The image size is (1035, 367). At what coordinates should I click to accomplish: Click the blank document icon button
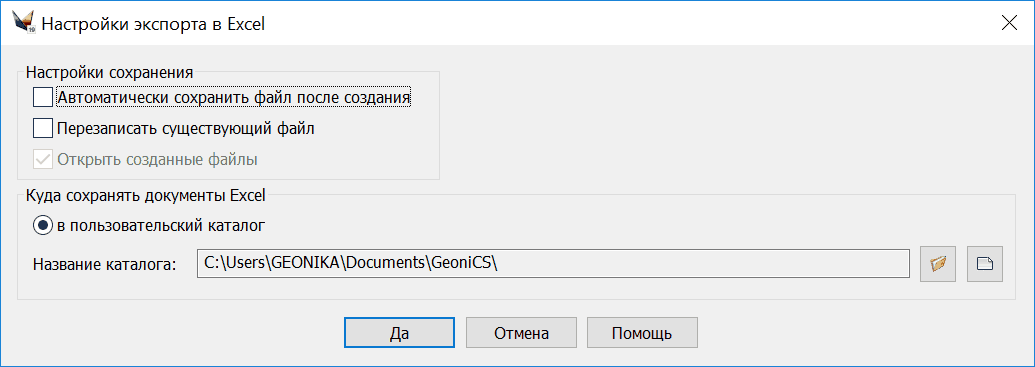pos(985,264)
